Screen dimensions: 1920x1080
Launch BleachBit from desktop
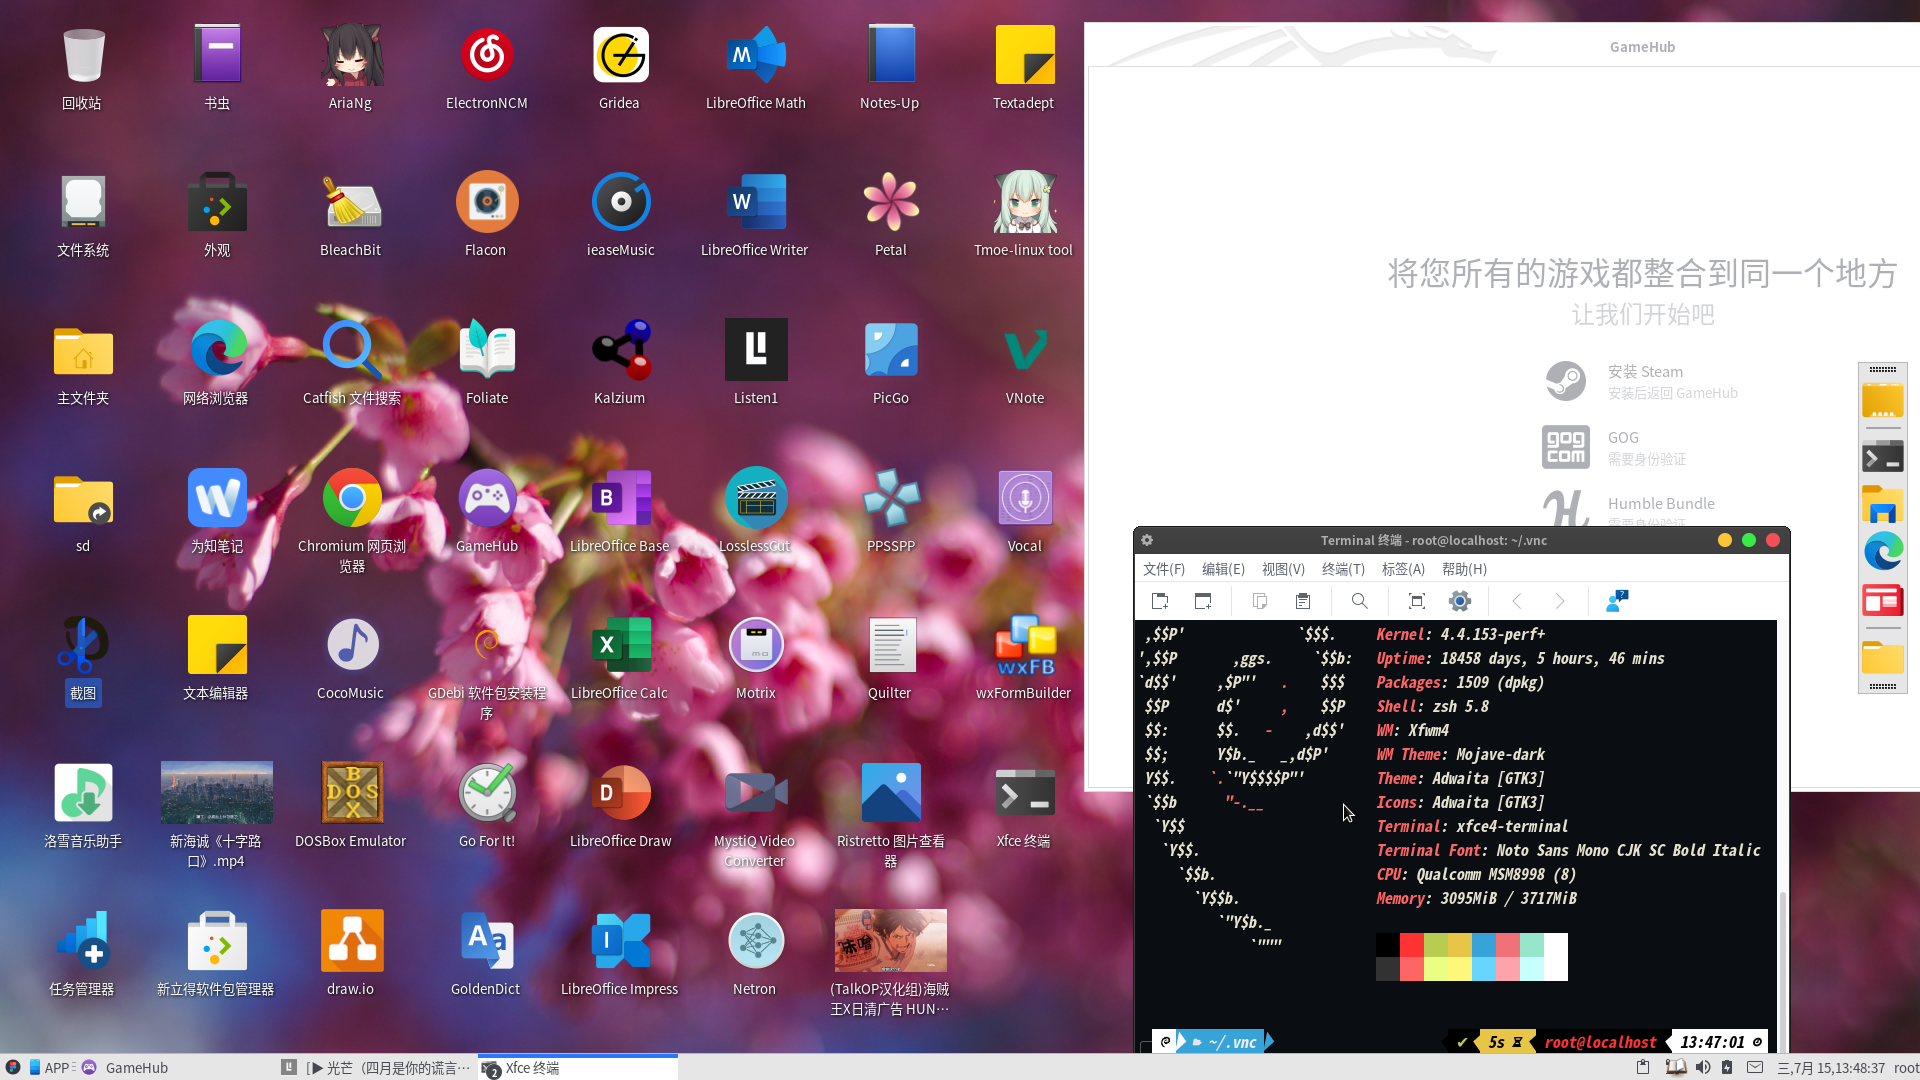tap(351, 215)
